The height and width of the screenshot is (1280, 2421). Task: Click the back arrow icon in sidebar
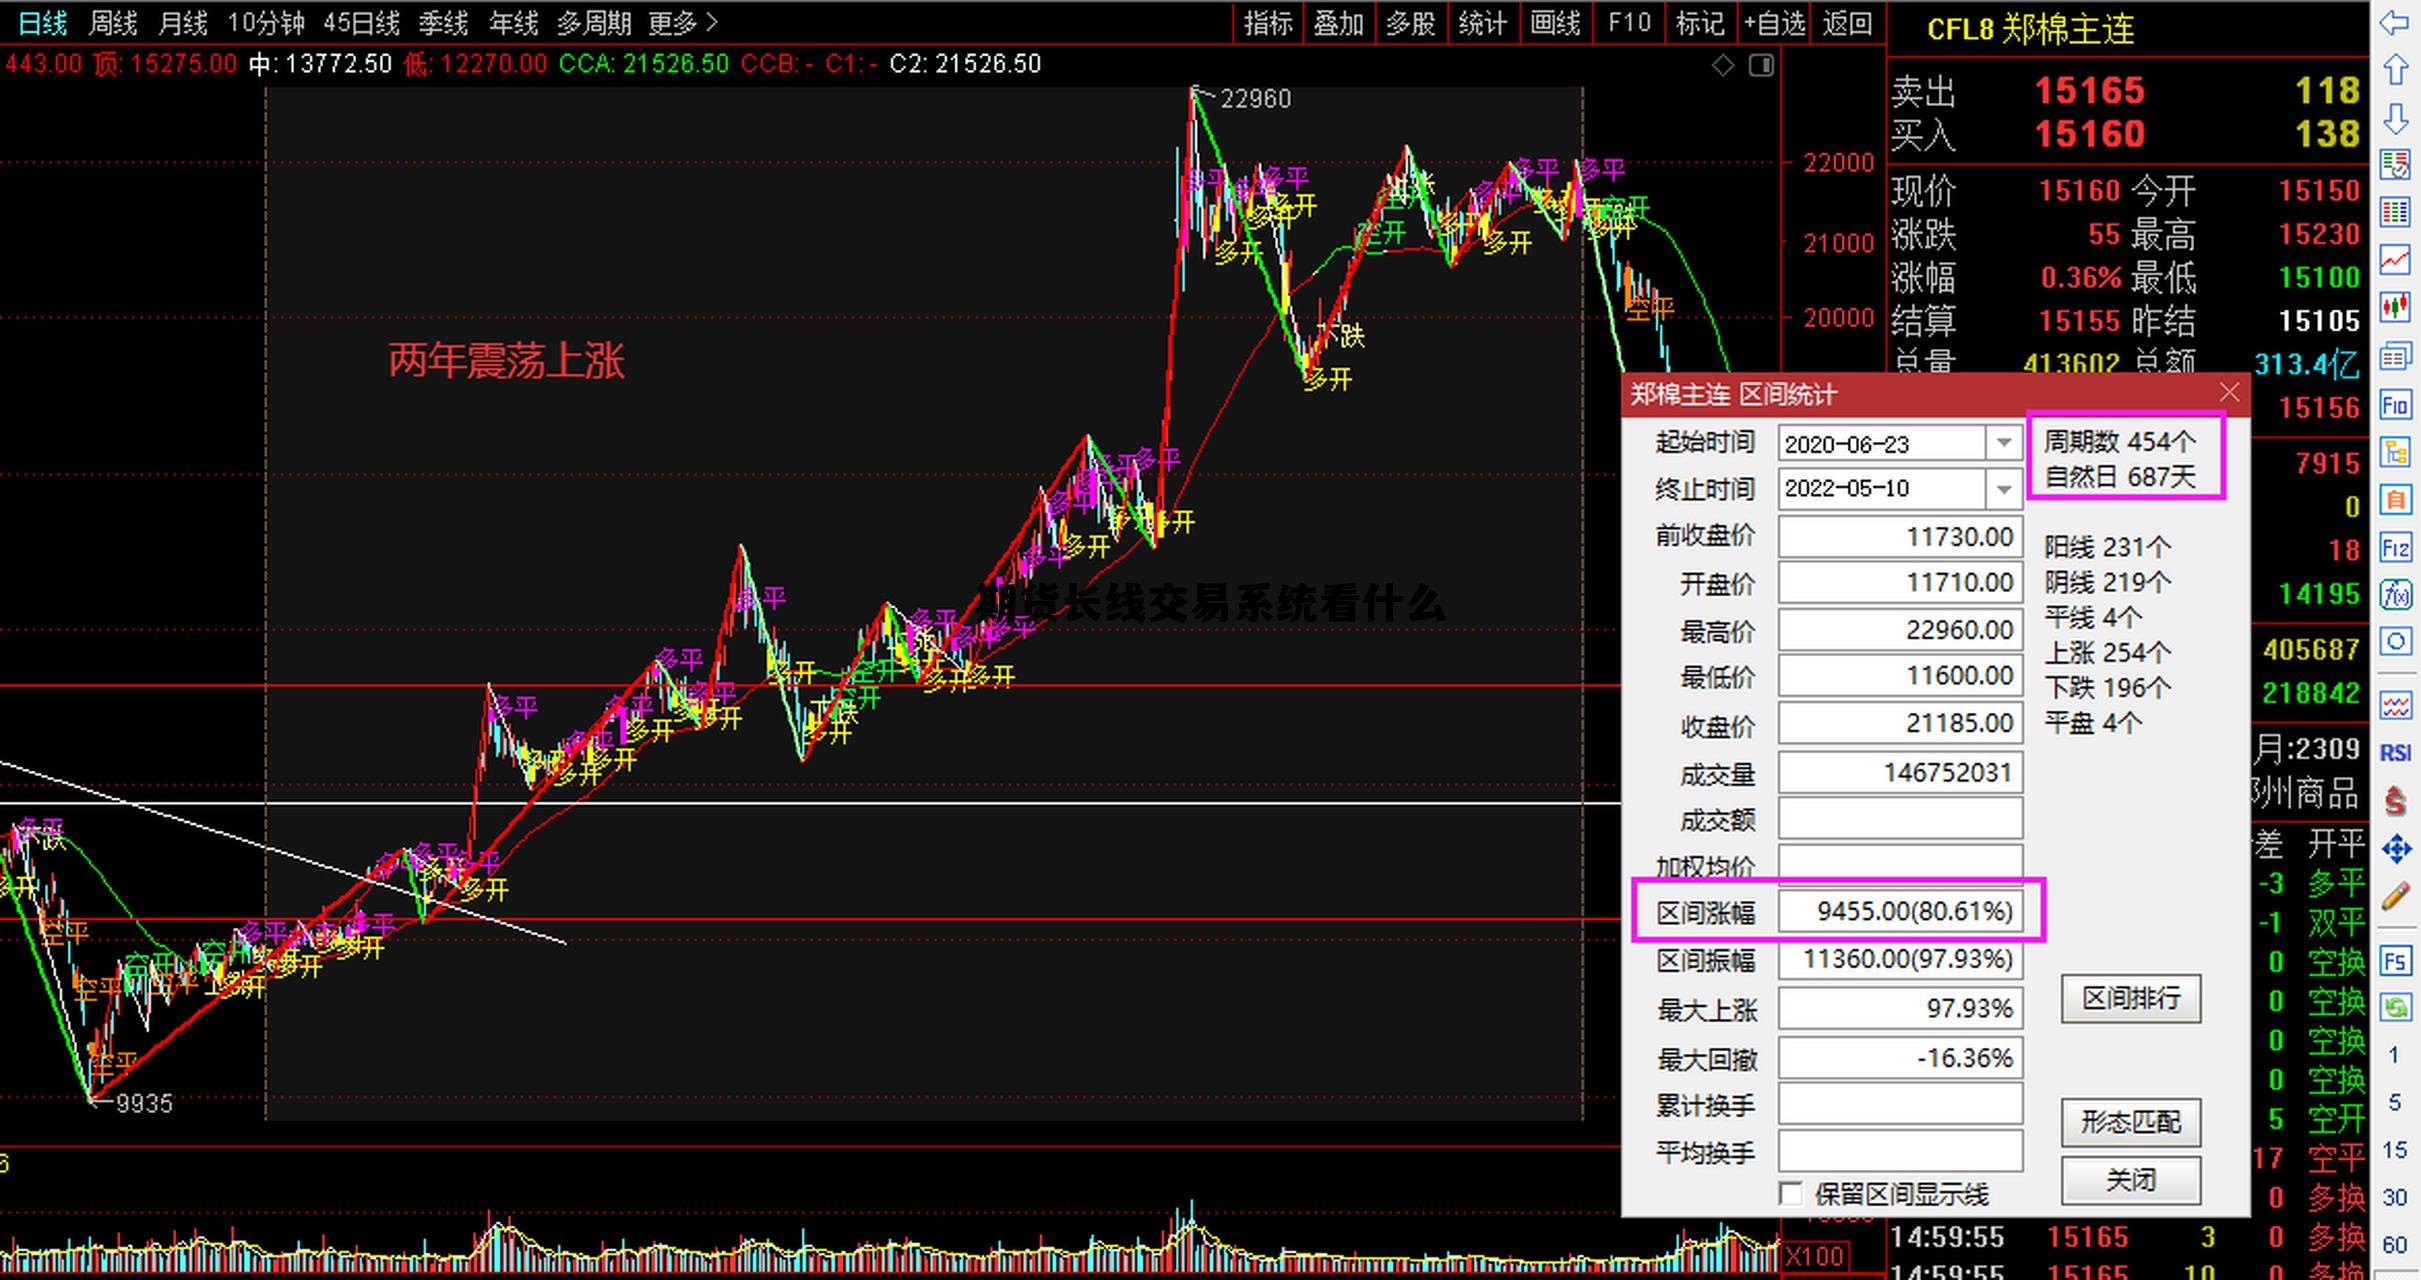coord(2395,23)
